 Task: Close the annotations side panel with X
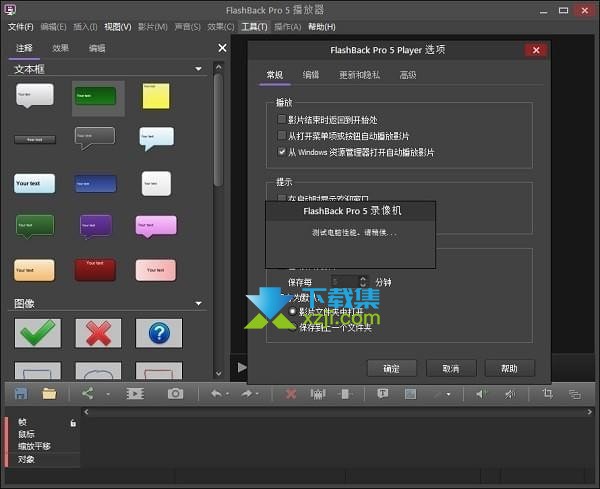coord(222,48)
